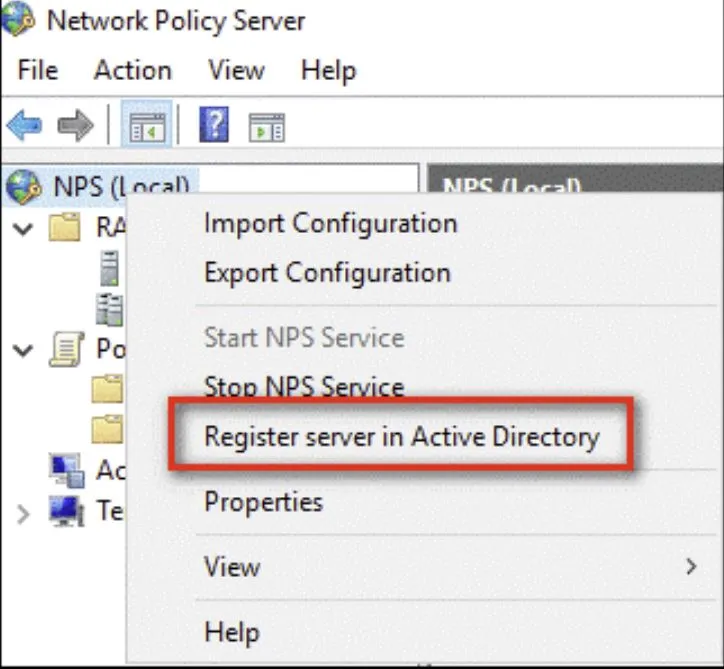This screenshot has width=724, height=669.
Task: Click Help at context menu bottom
Action: [x=232, y=632]
